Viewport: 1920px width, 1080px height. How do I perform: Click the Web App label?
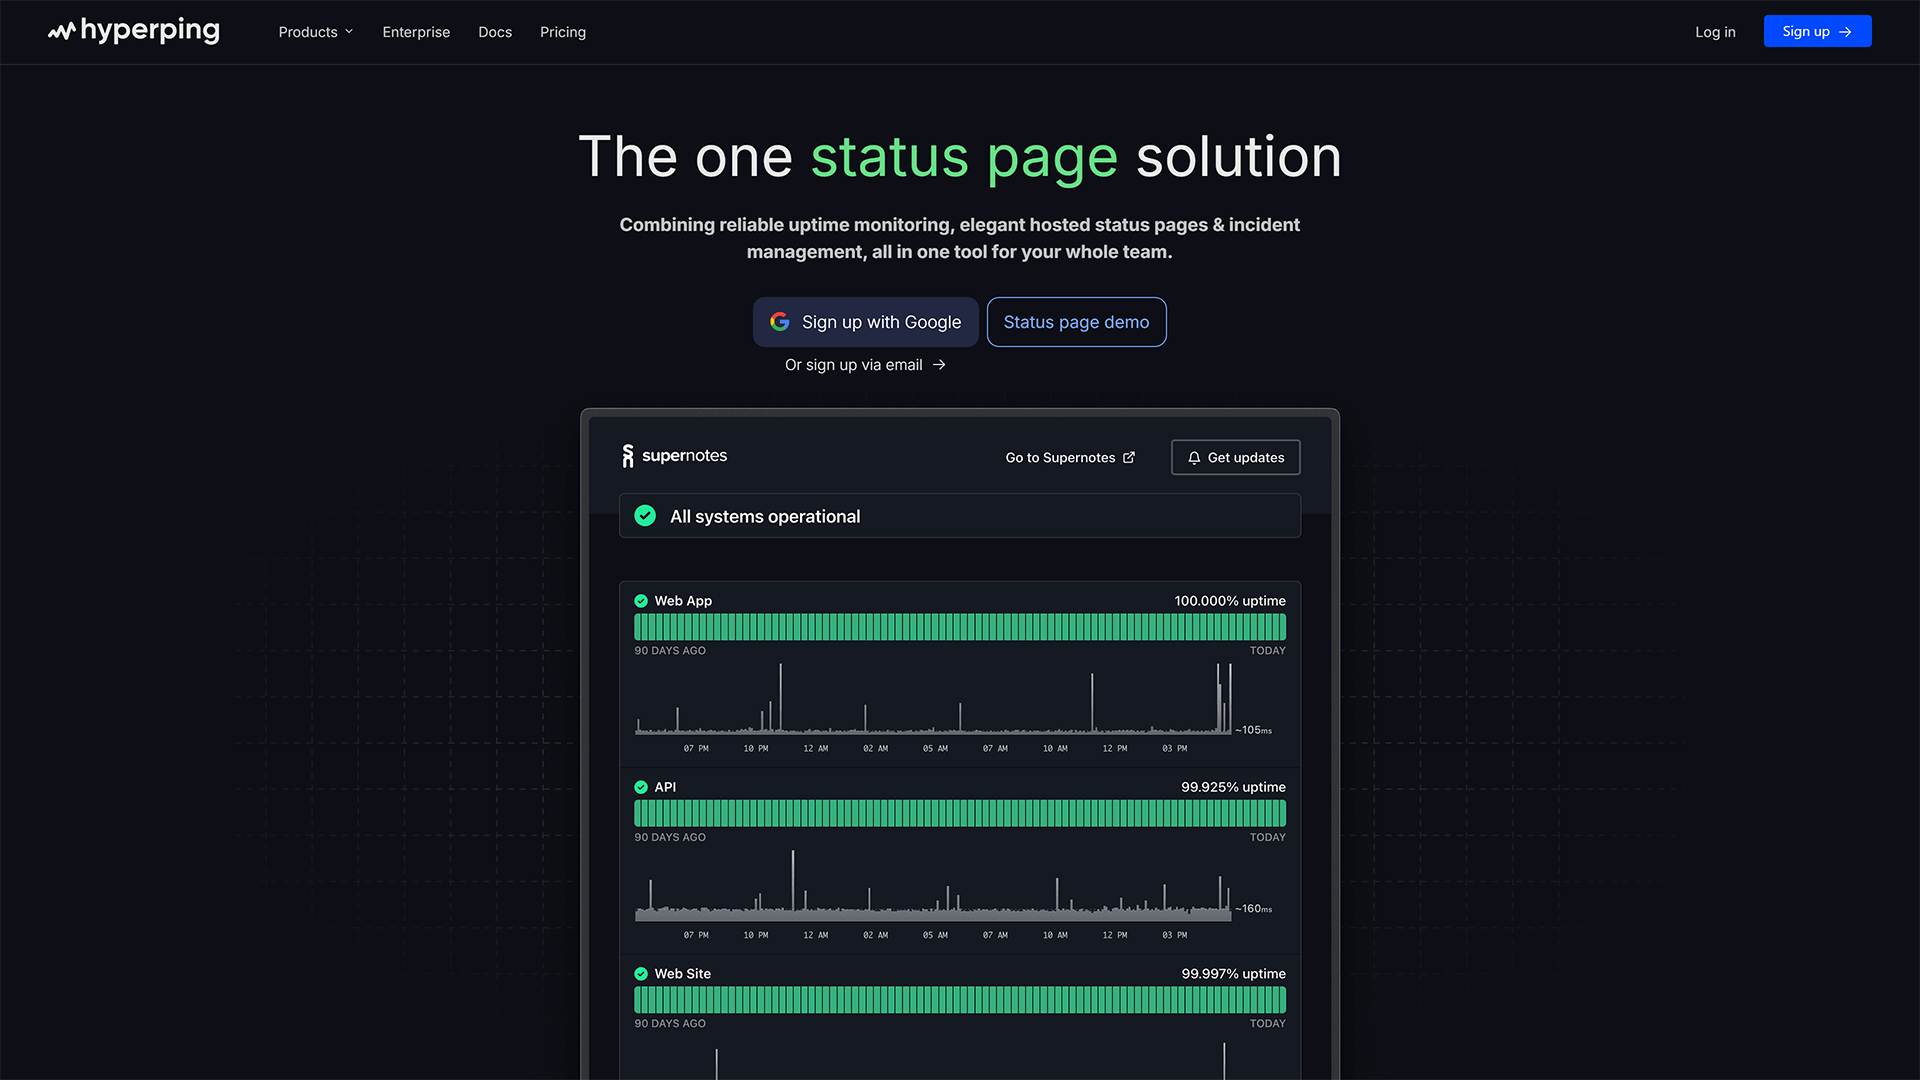point(683,601)
